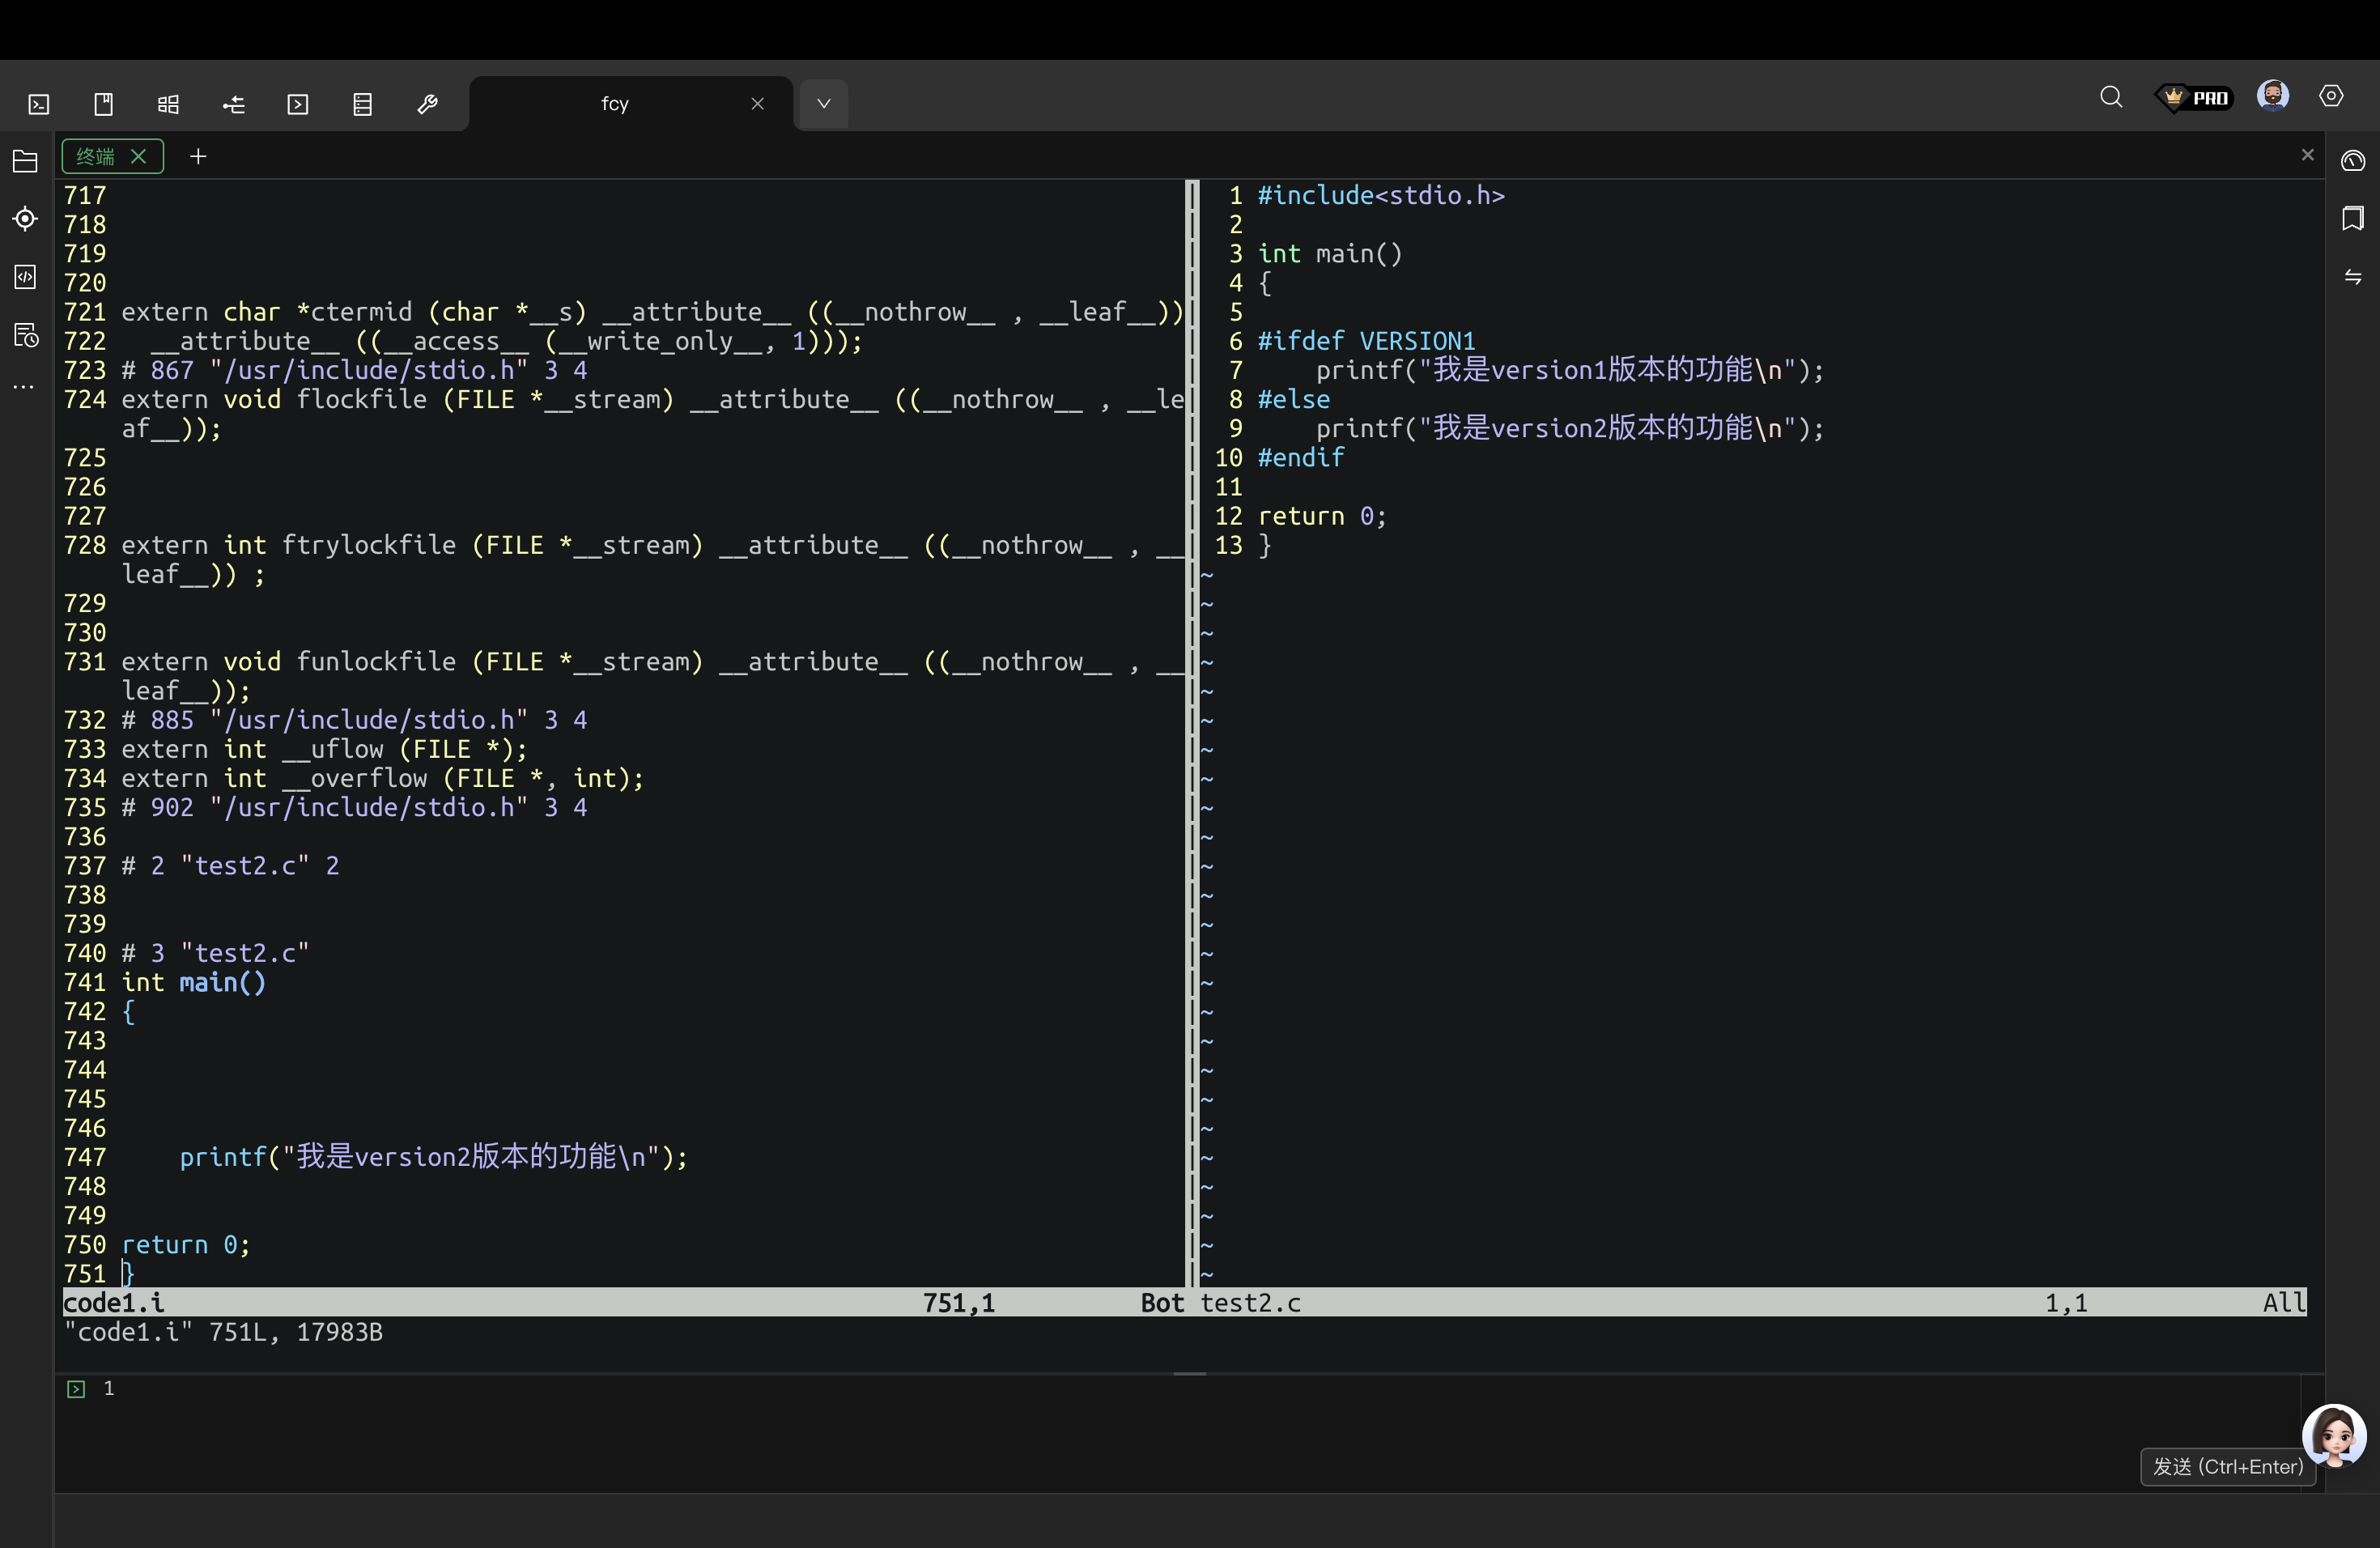Add a new terminal tab with plus
This screenshot has height=1548, width=2380.
point(198,157)
